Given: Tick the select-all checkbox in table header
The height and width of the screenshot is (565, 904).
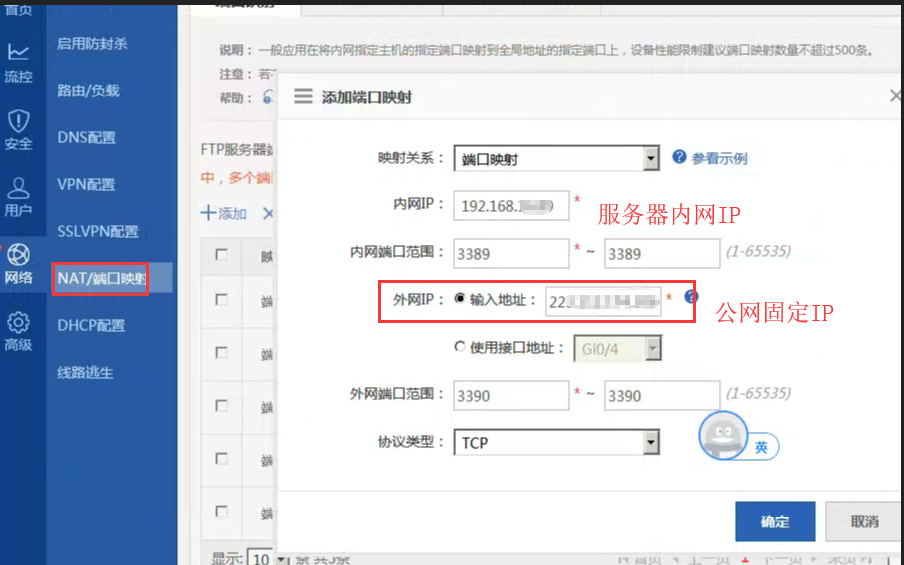Looking at the screenshot, I should click(x=221, y=255).
